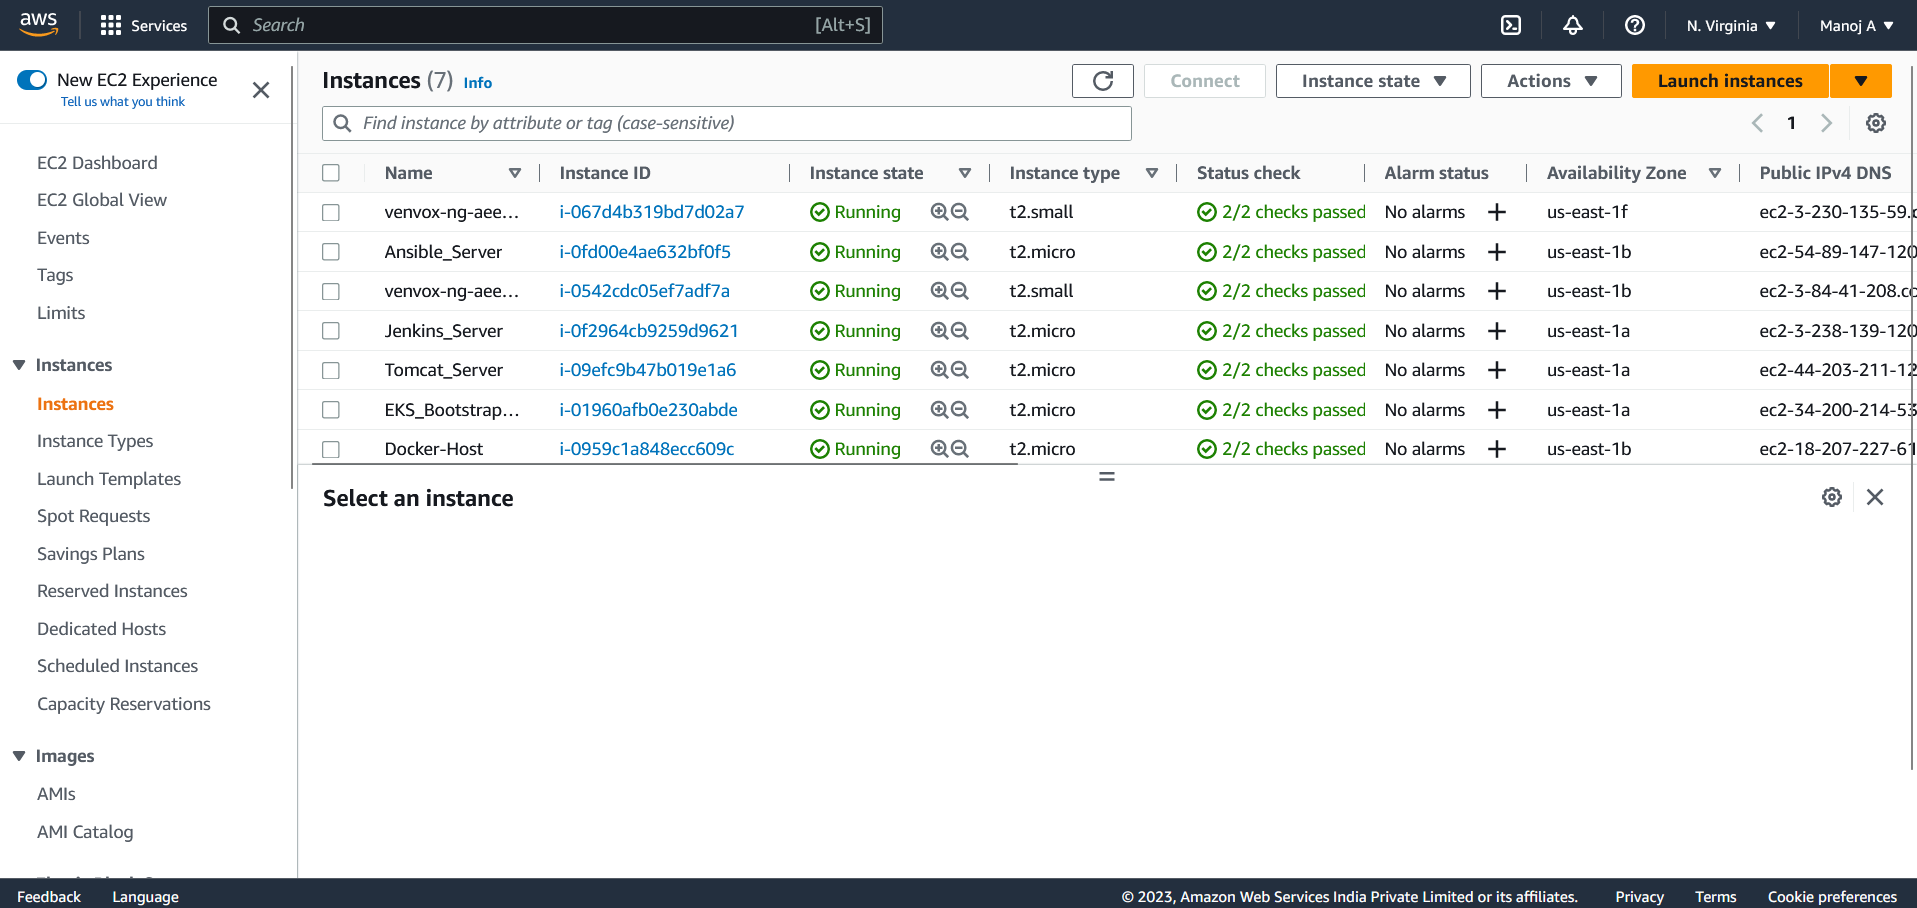The width and height of the screenshot is (1917, 908).
Task: Select the Tomcat_Server row checkbox
Action: [x=331, y=370]
